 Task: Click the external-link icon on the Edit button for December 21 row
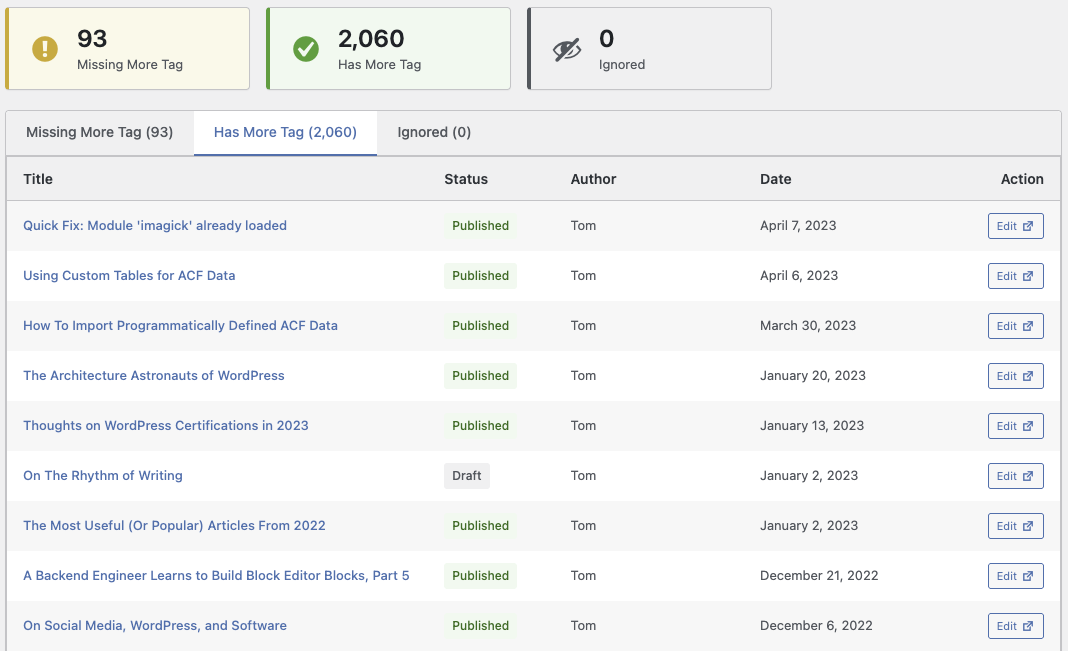(x=1029, y=576)
